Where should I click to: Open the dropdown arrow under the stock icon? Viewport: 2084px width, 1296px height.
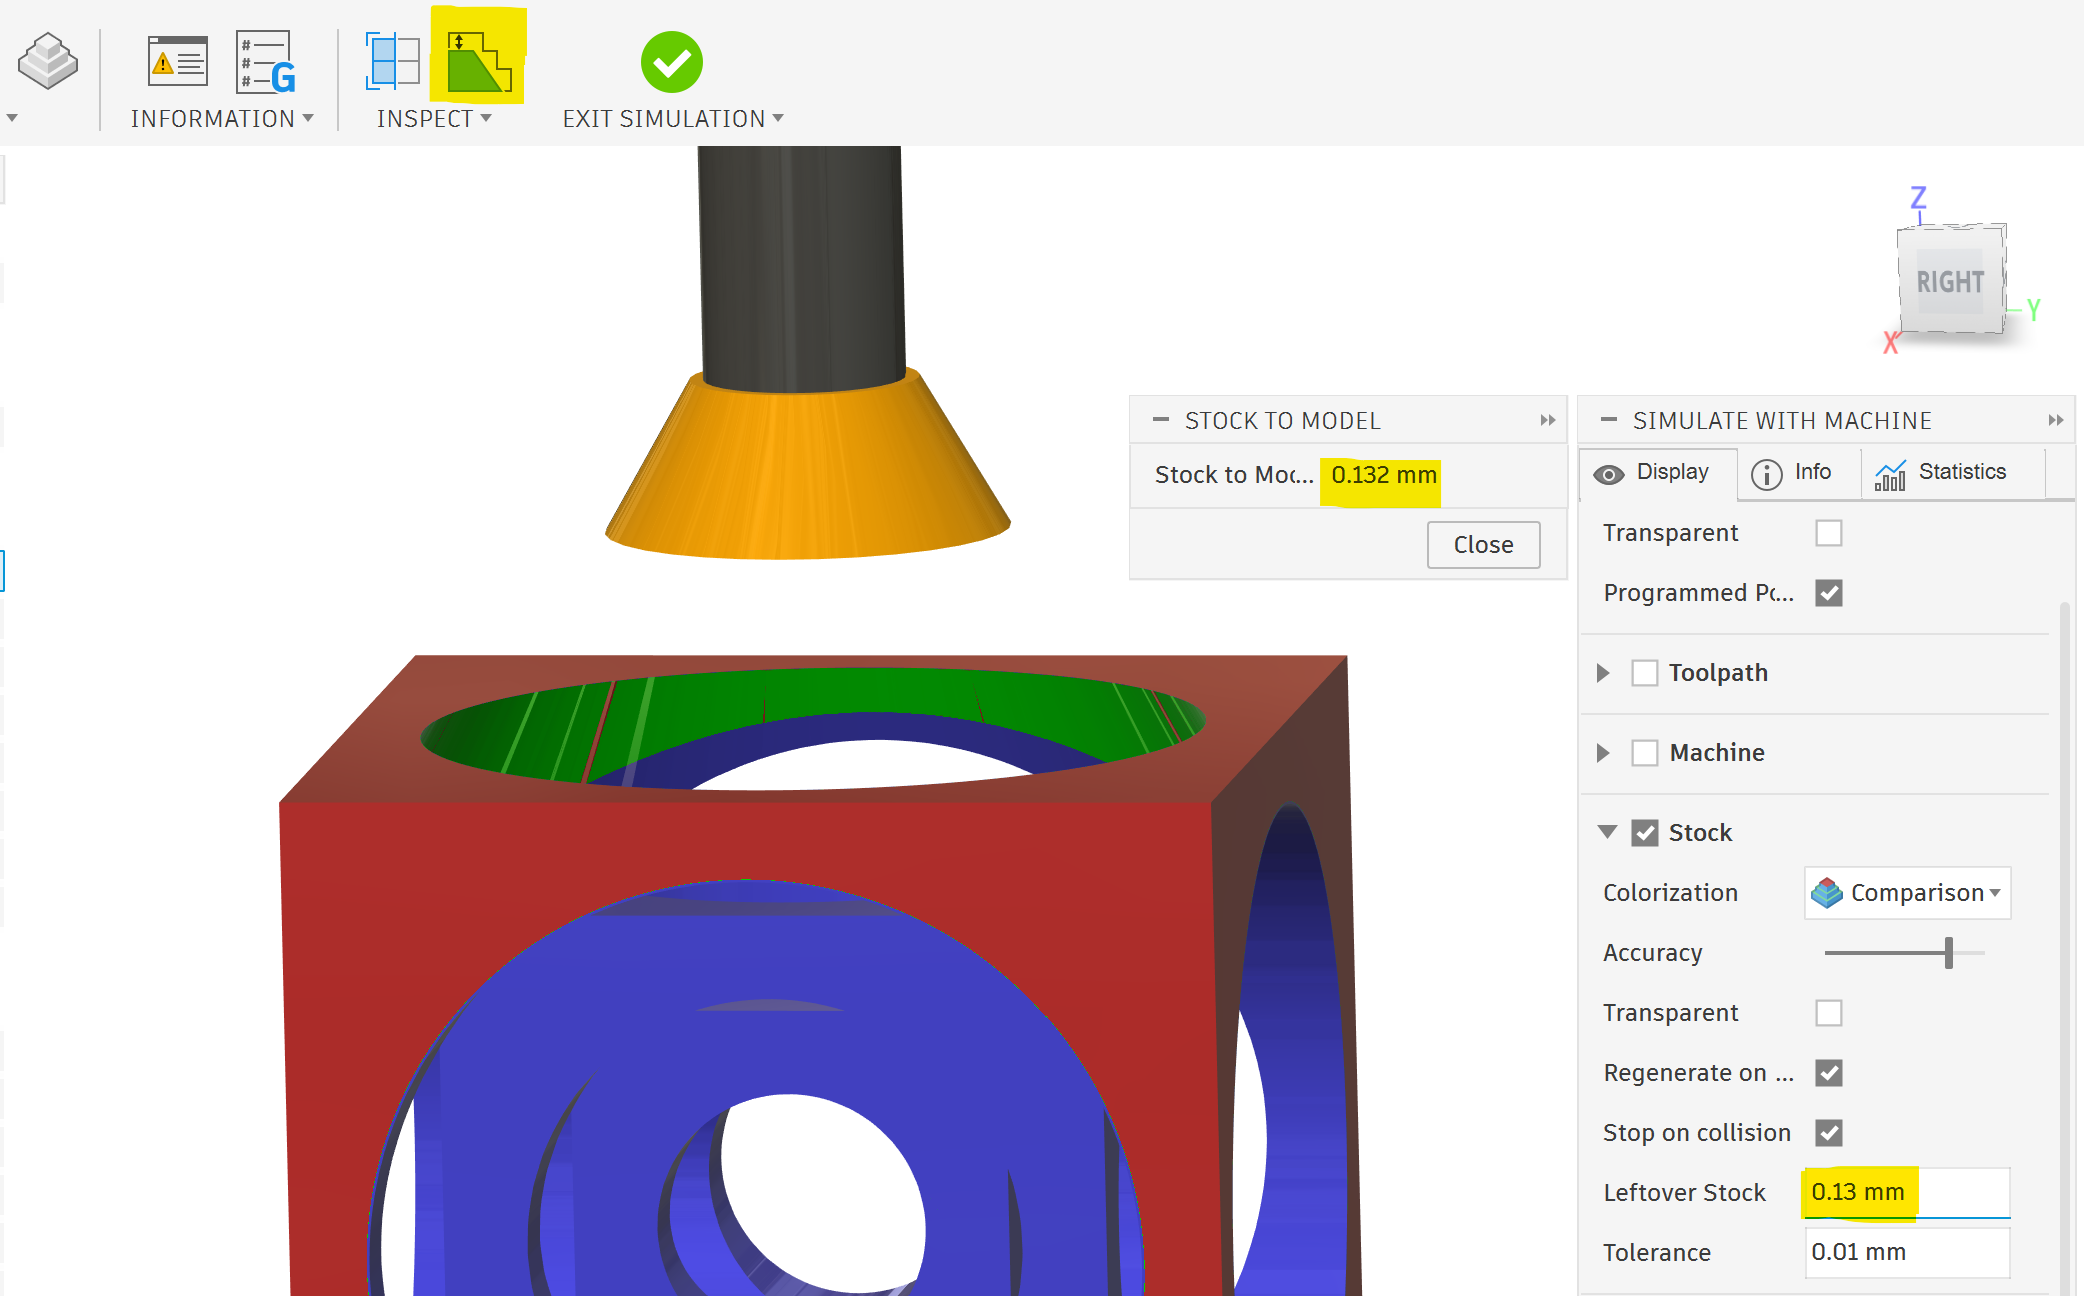click(x=12, y=118)
